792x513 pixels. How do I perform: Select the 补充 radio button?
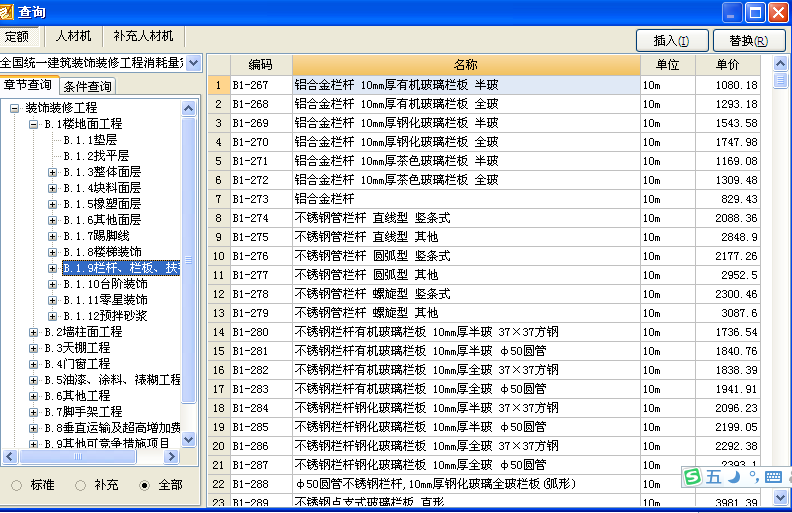point(80,485)
